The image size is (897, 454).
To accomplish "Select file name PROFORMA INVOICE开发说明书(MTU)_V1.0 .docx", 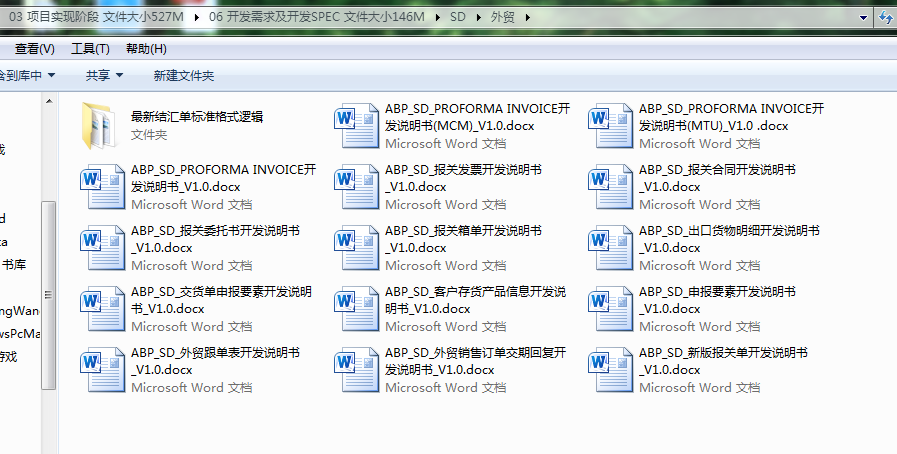I will (x=732, y=117).
